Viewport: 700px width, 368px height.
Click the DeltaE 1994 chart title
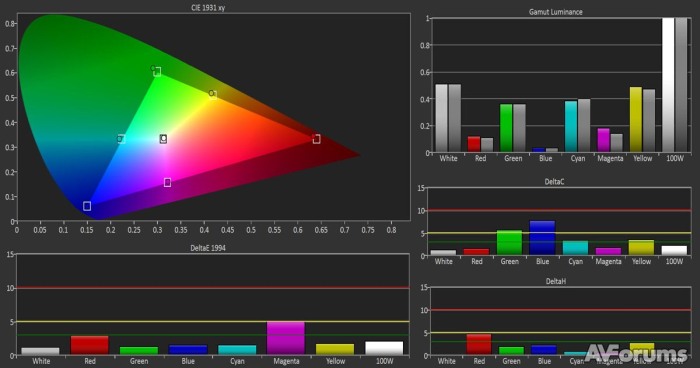[x=208, y=248]
